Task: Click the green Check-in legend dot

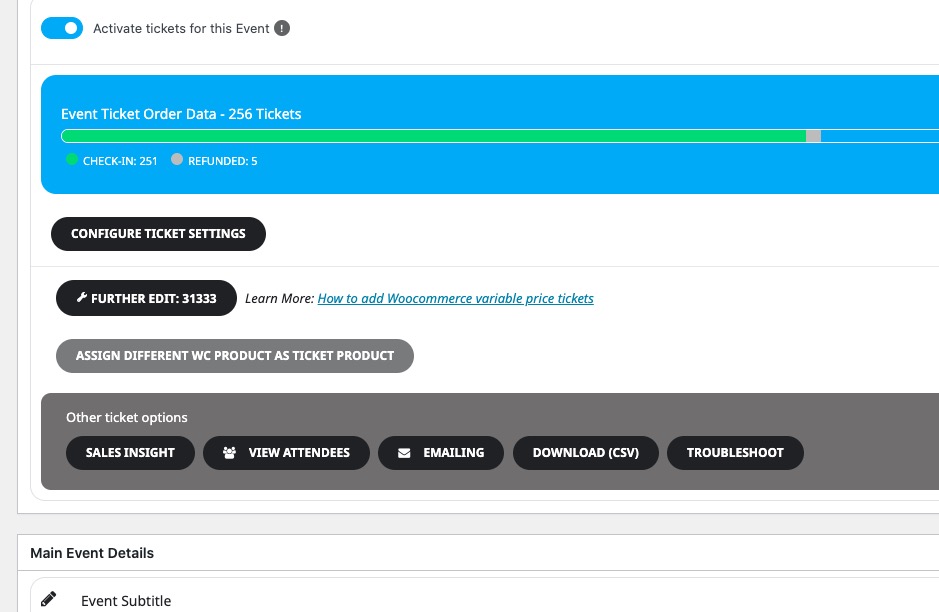Action: pos(72,159)
